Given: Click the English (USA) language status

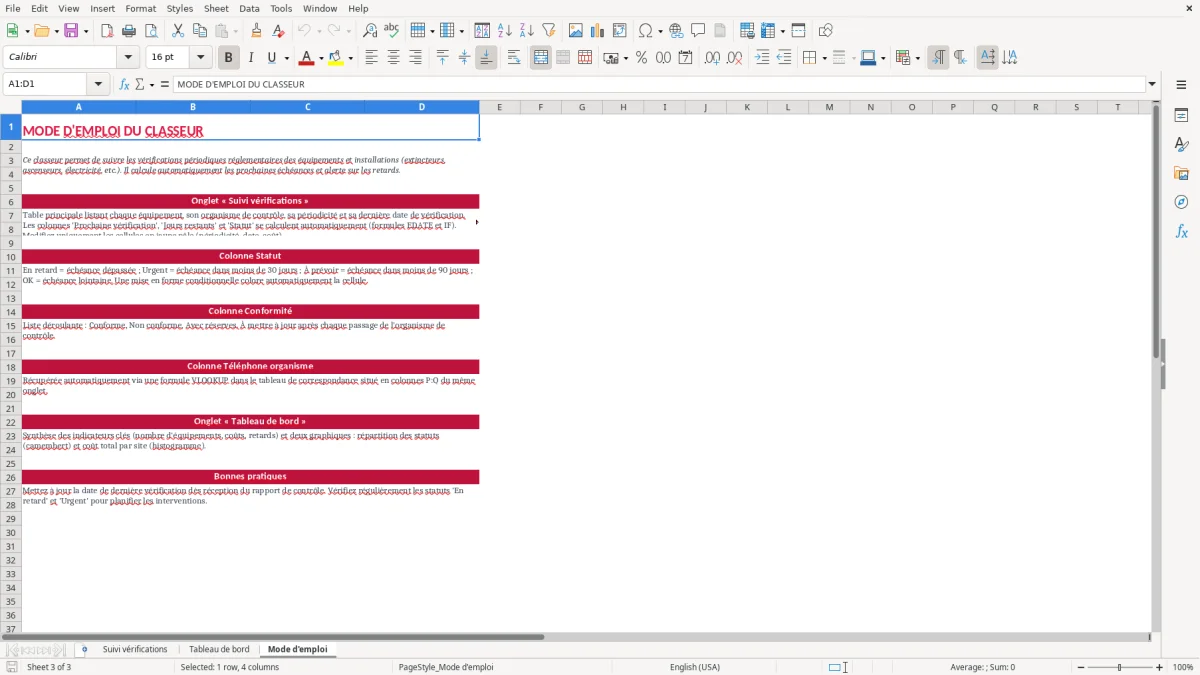Looking at the screenshot, I should coord(695,667).
